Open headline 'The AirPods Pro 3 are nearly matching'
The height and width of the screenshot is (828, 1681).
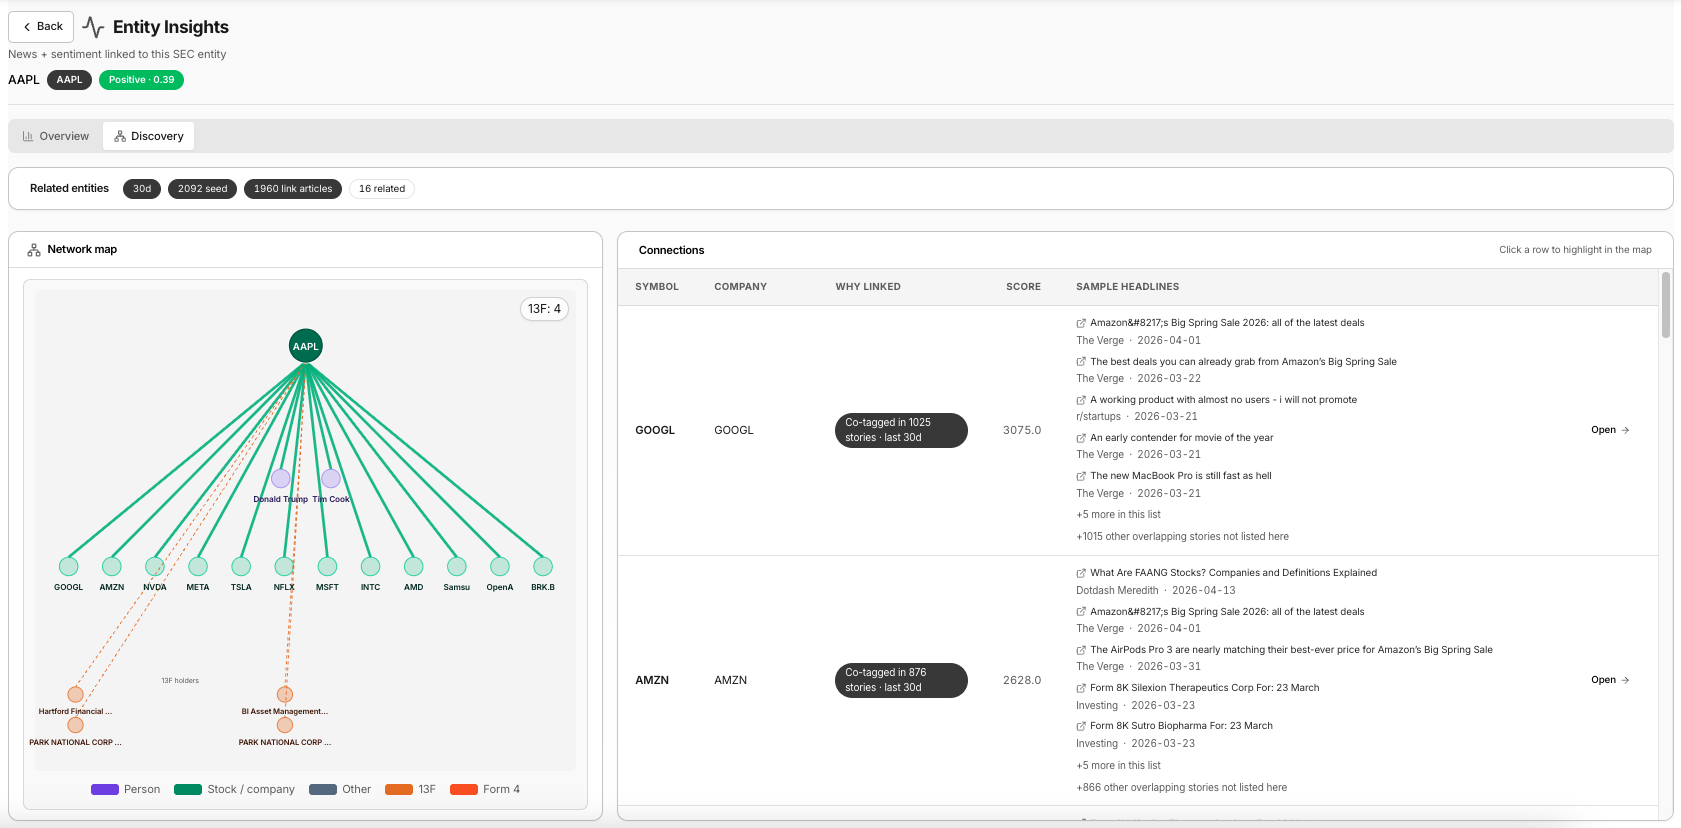tap(1291, 650)
